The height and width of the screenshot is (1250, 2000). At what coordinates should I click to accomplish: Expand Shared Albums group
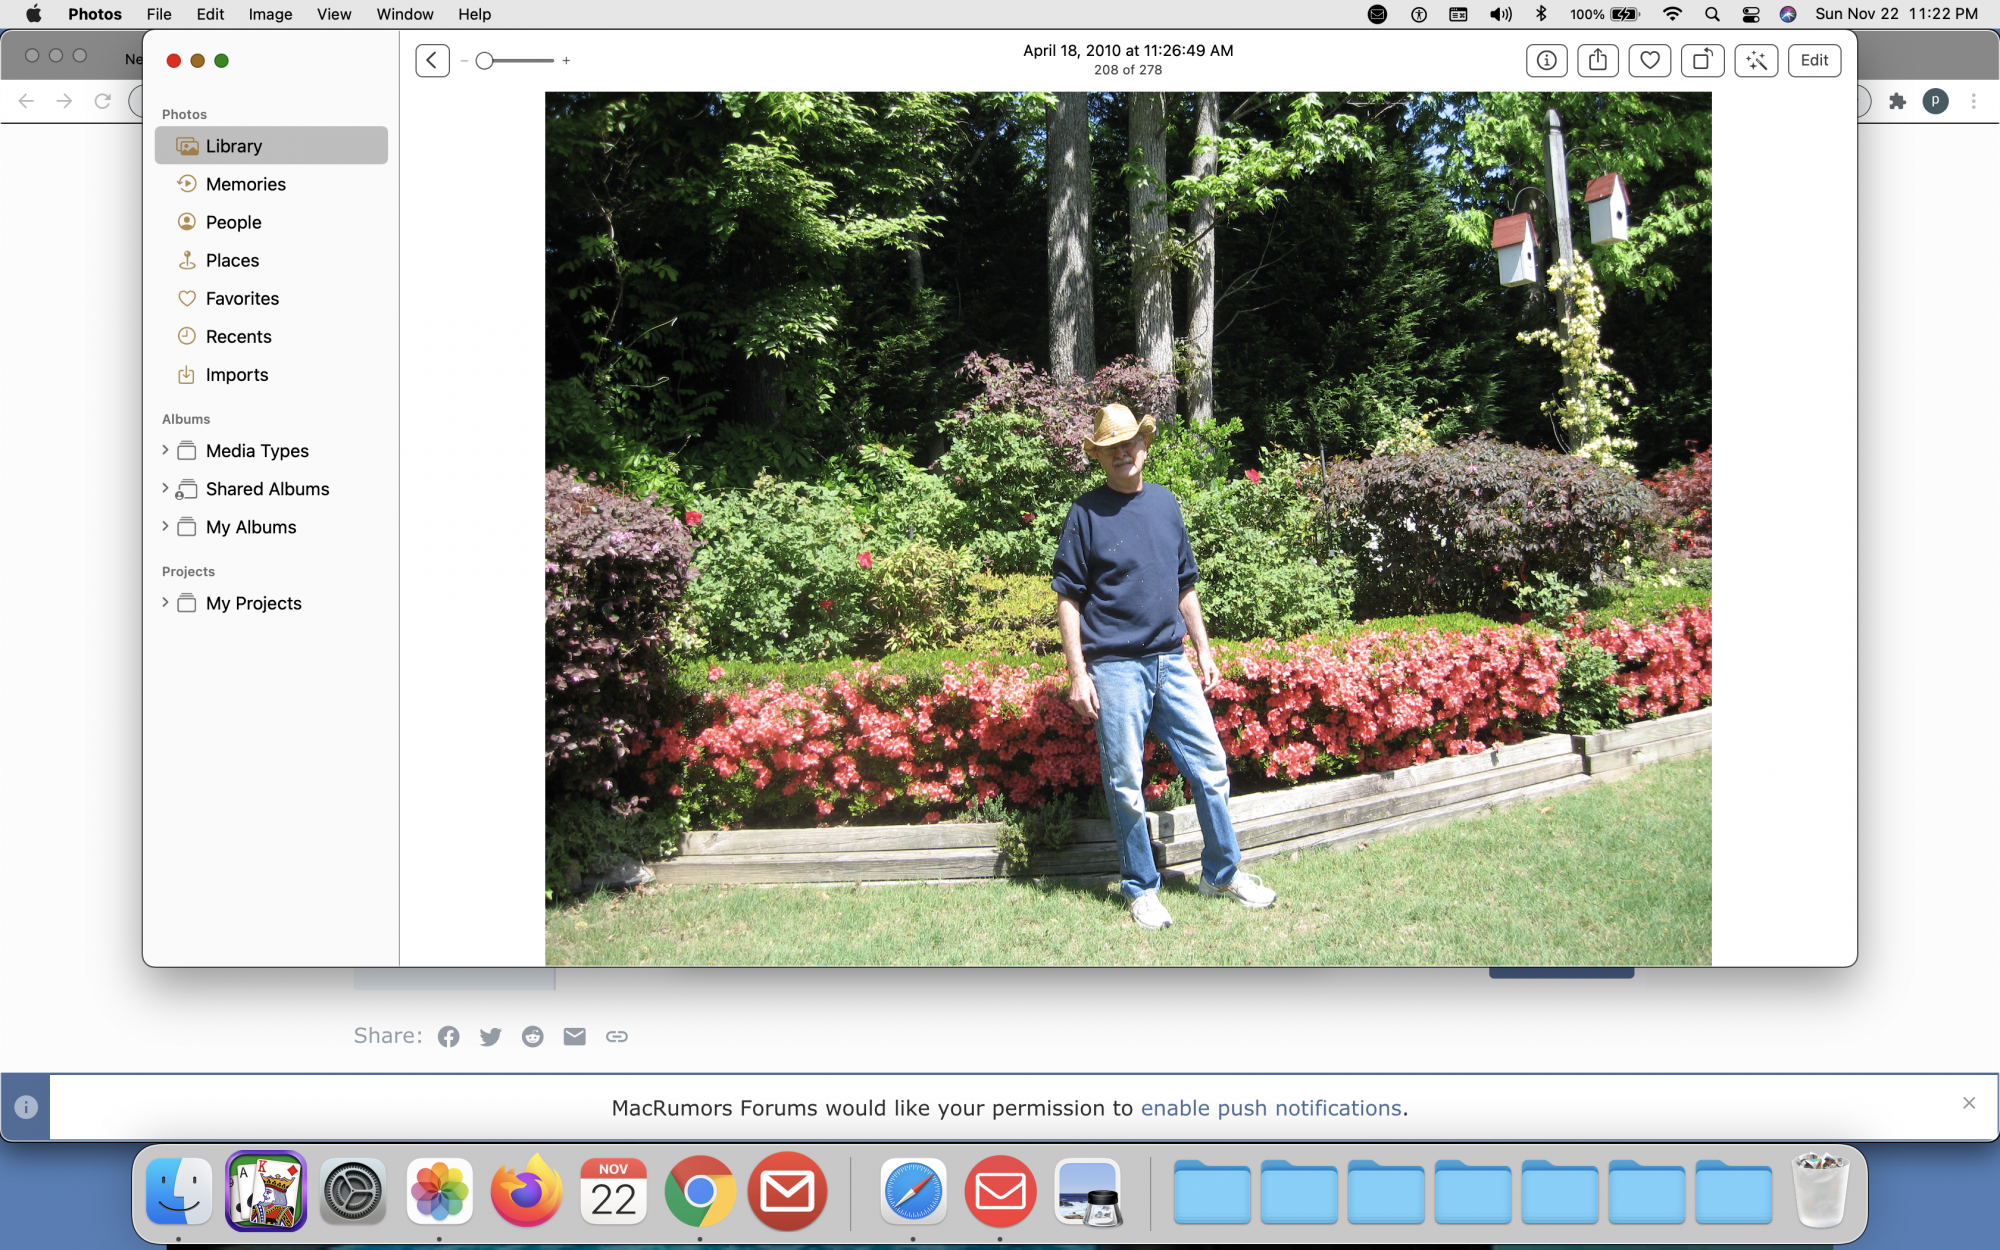[x=165, y=489]
